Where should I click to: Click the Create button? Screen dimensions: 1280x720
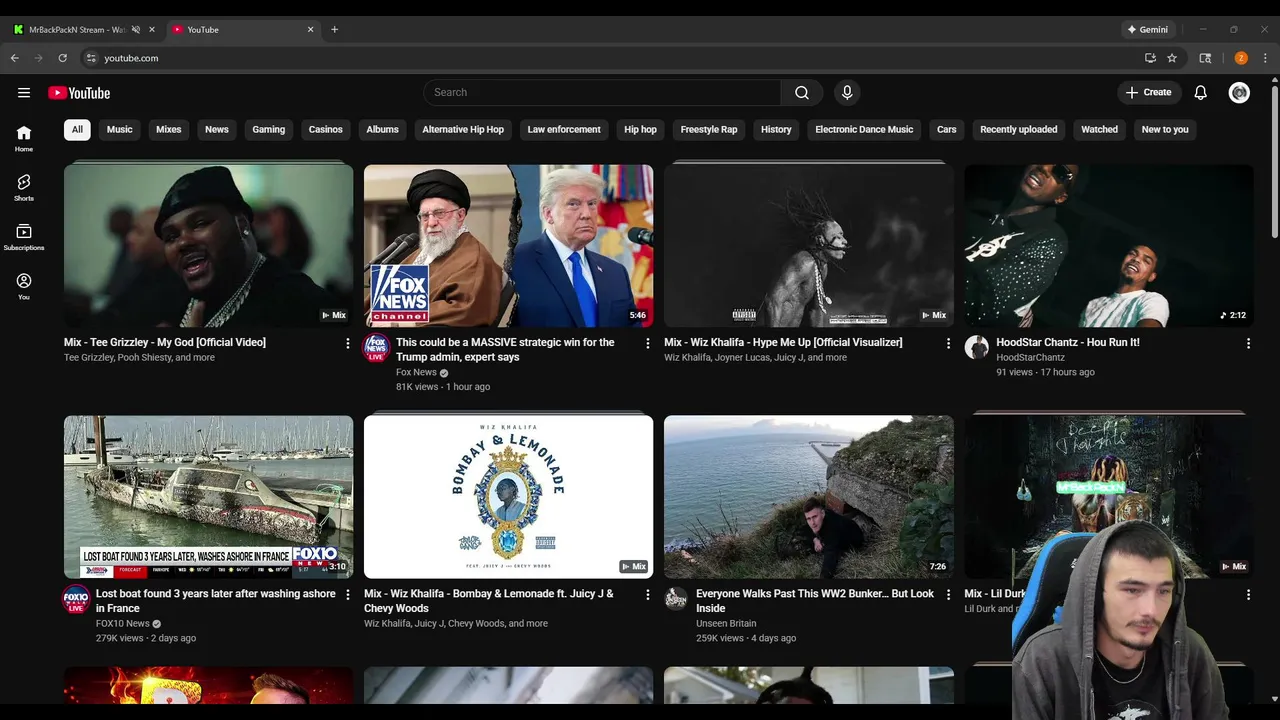(x=1148, y=93)
